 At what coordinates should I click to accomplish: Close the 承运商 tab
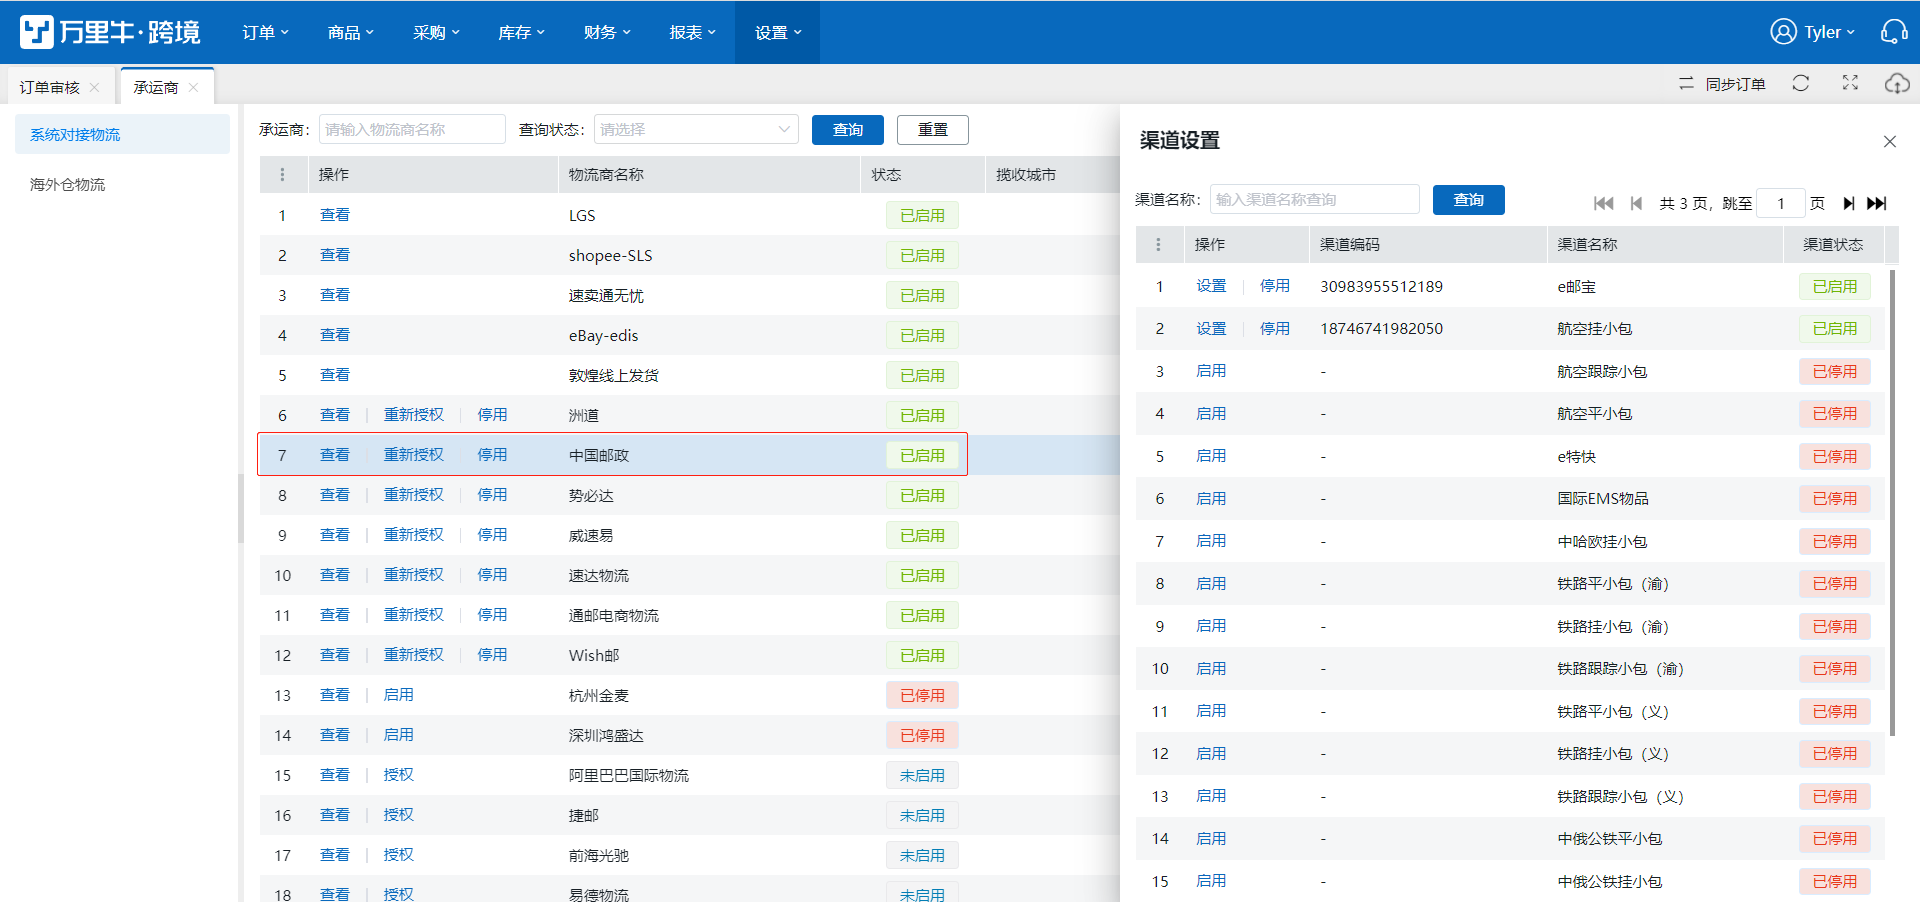tap(193, 87)
